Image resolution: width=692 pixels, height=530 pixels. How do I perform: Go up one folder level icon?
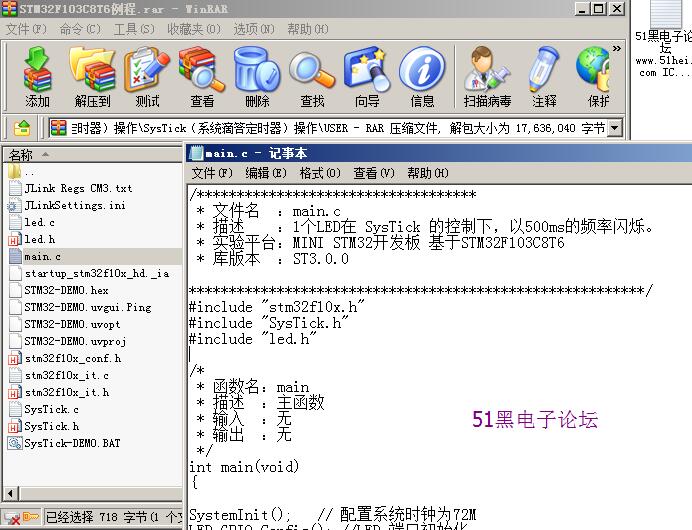pos(22,128)
